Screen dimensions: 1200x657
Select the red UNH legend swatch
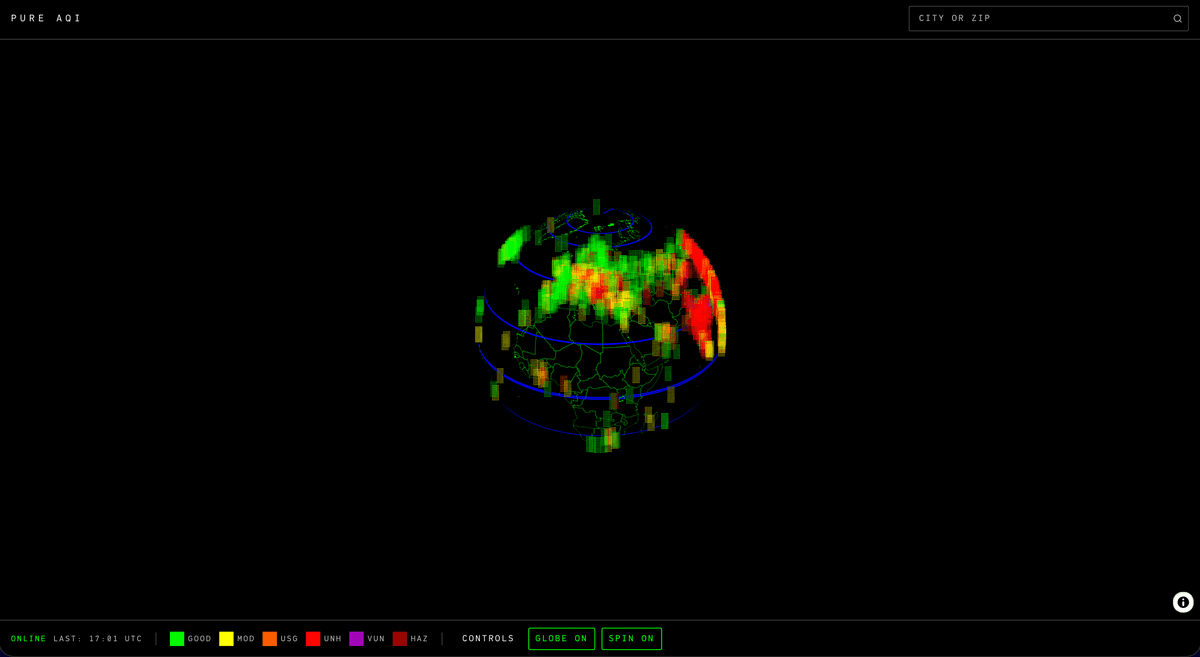313,639
